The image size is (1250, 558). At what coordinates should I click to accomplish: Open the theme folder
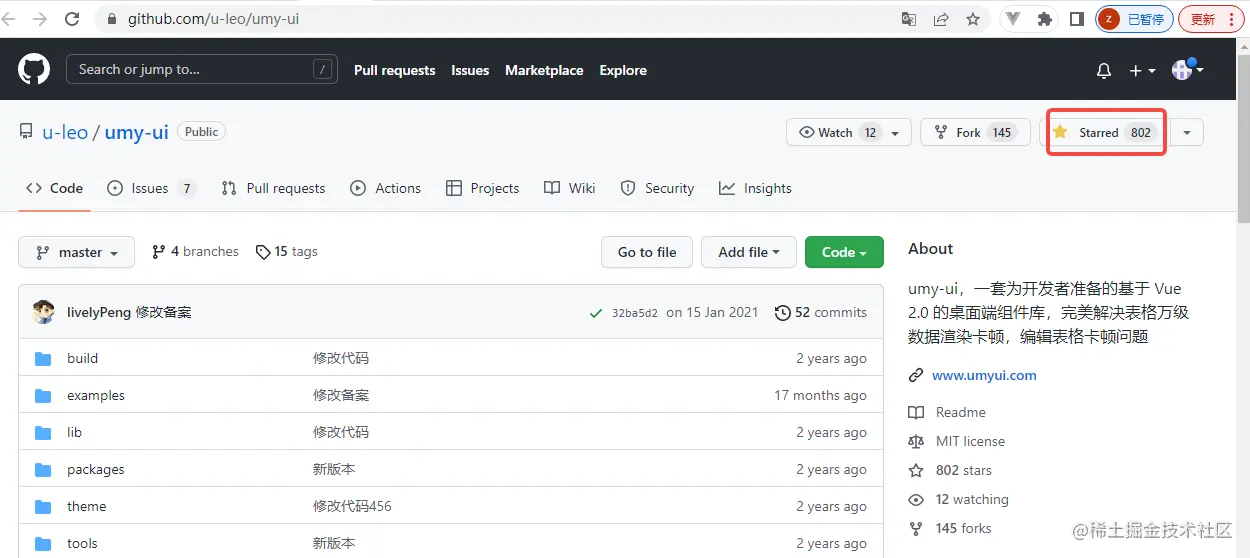[x=86, y=506]
